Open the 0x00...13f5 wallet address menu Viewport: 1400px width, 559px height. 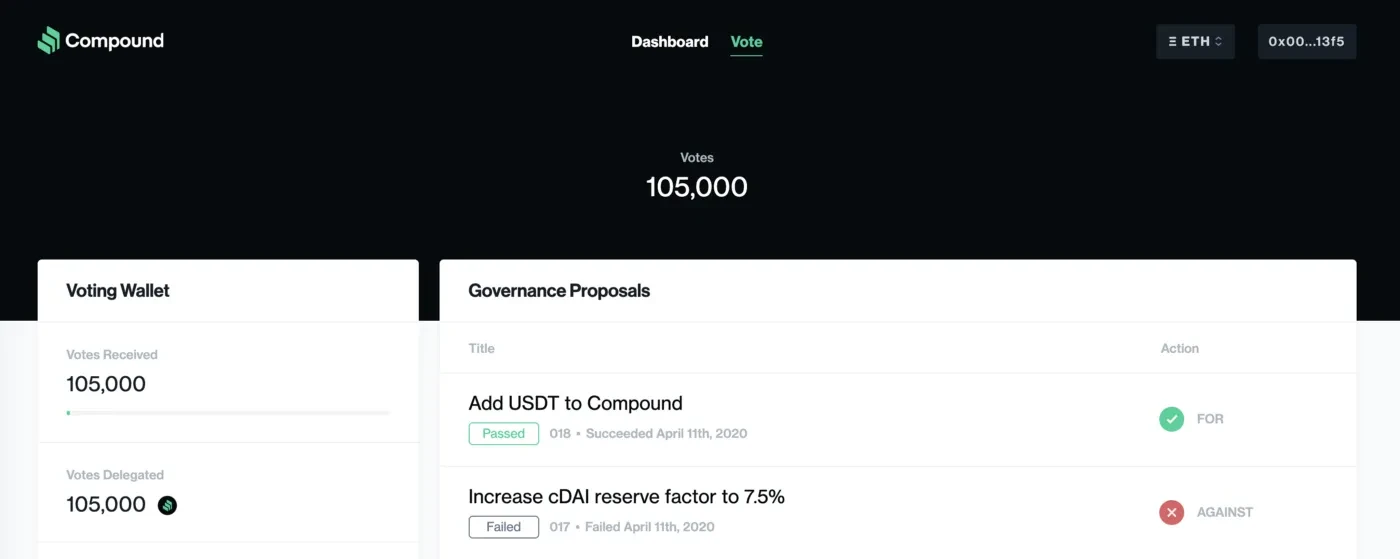point(1306,42)
